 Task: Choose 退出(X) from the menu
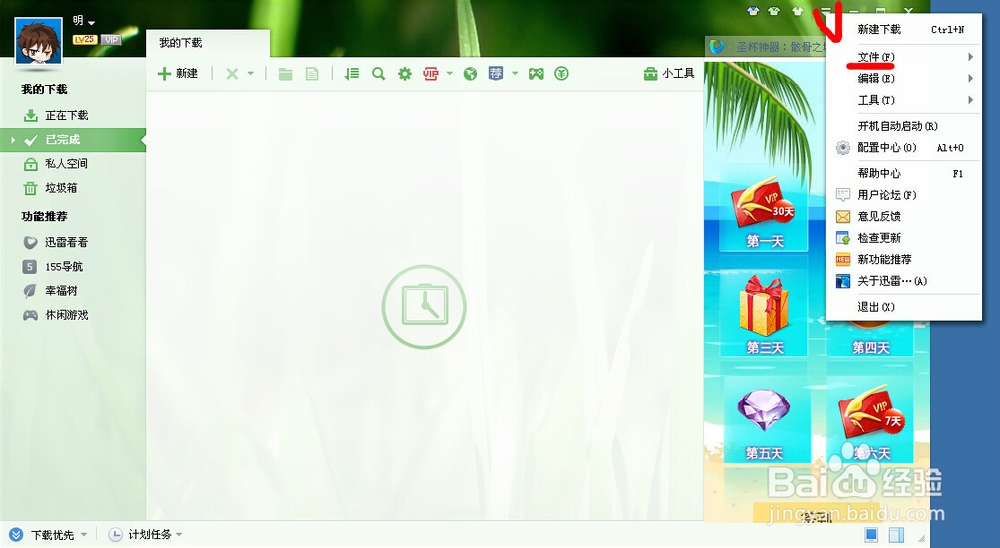pyautogui.click(x=904, y=307)
